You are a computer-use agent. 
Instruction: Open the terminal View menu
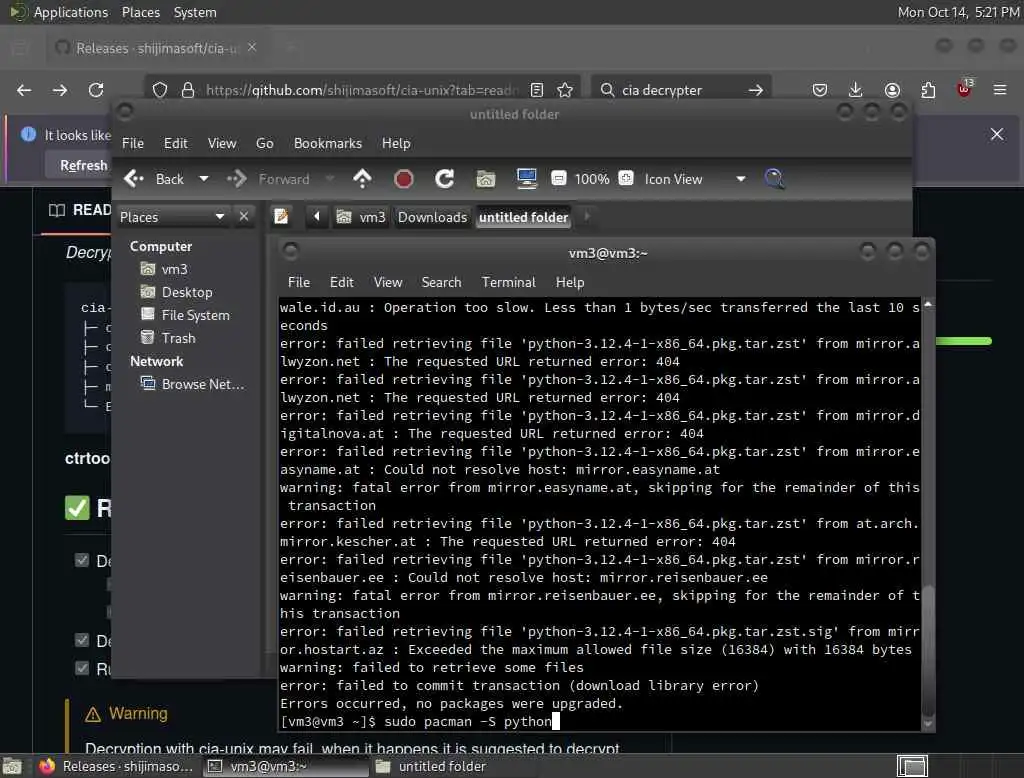tap(388, 282)
